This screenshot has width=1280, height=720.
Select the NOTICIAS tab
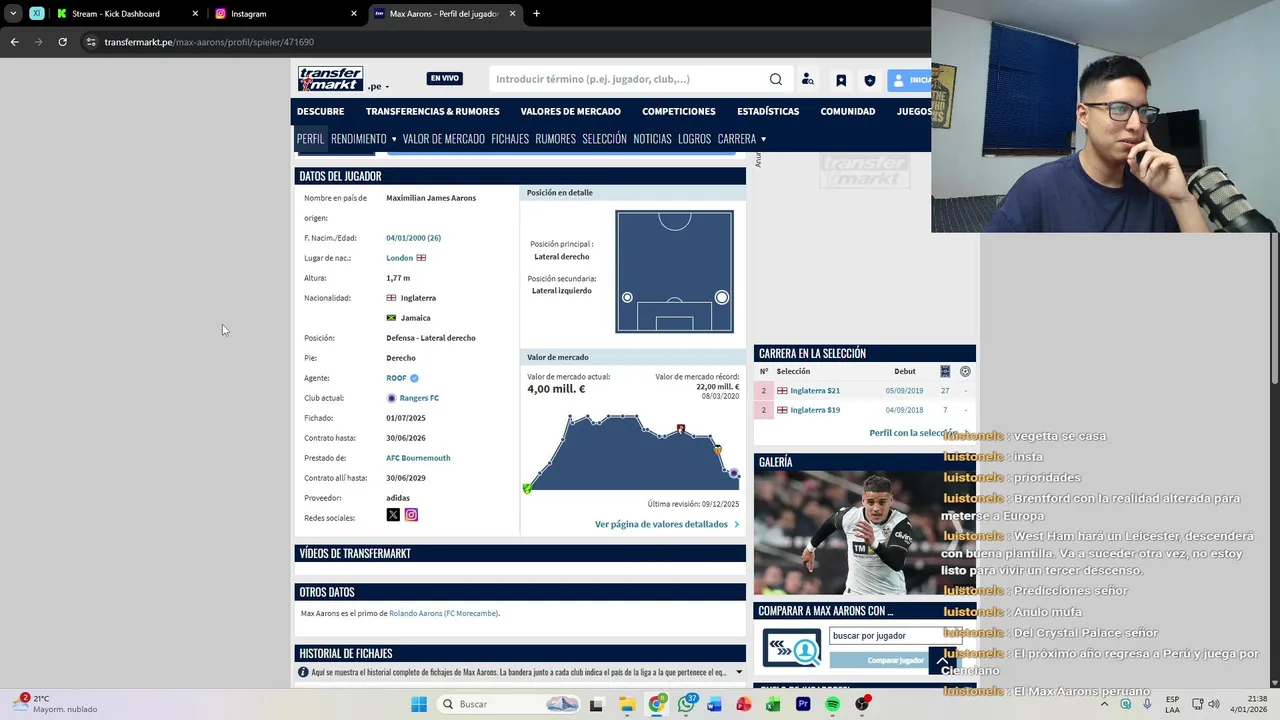[x=652, y=139]
